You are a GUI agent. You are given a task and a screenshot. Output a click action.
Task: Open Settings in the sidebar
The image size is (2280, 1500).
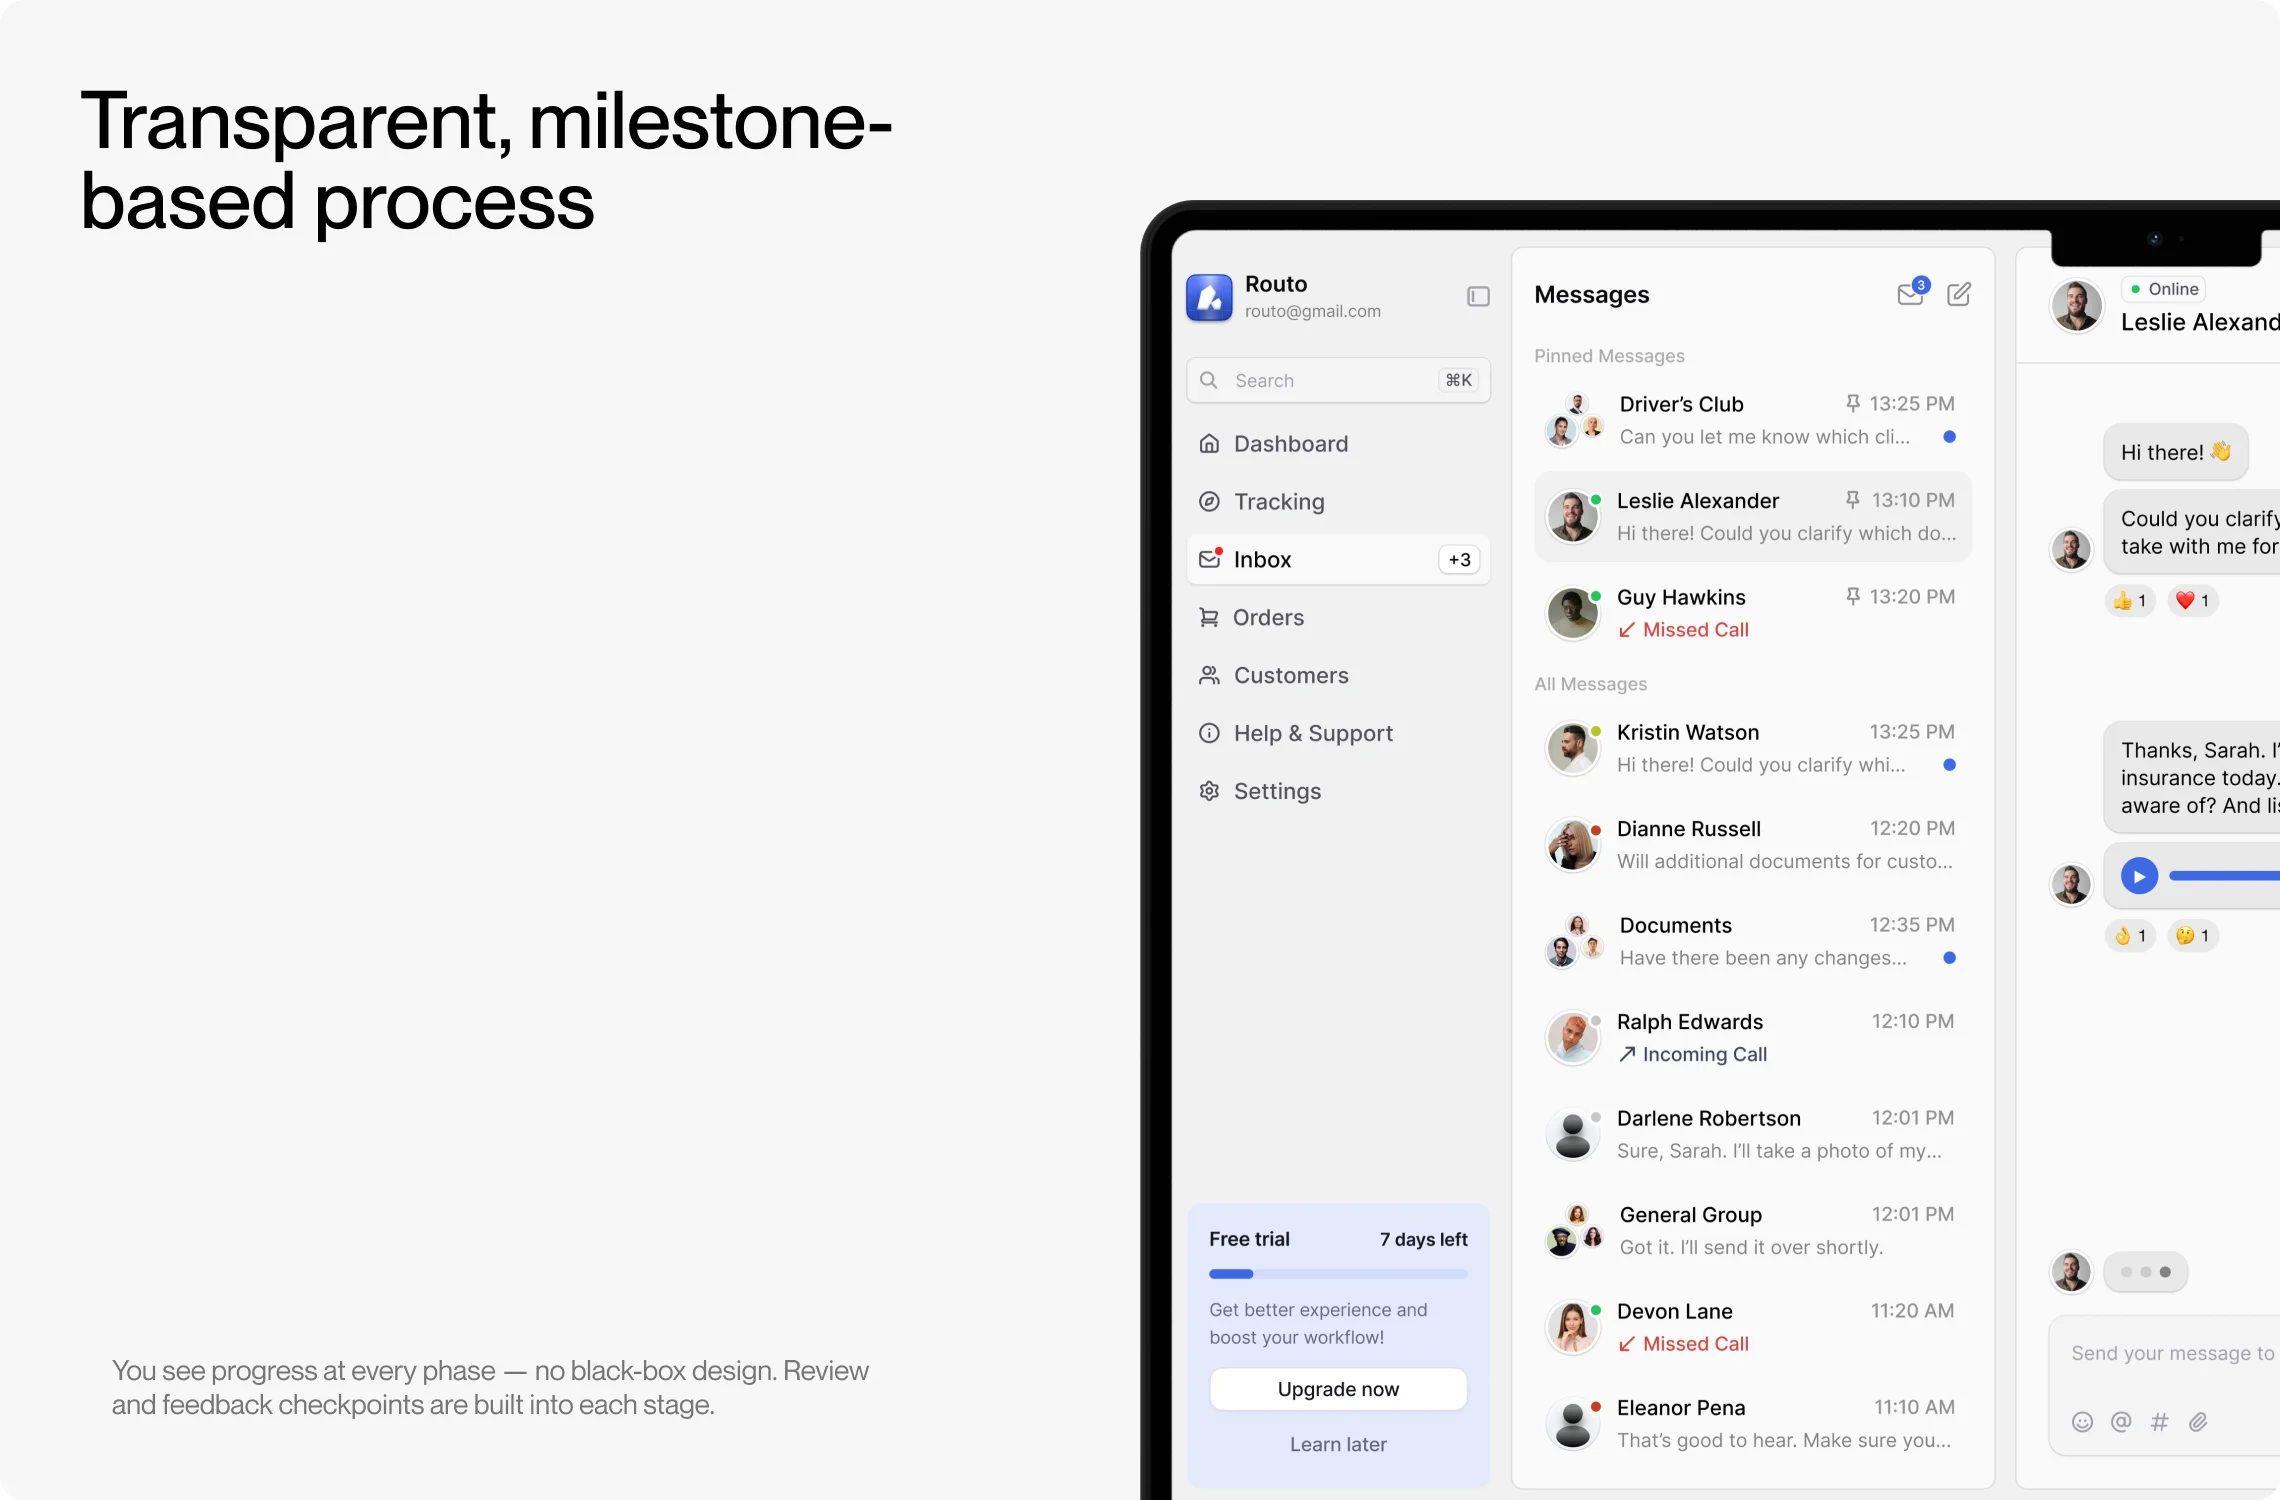[x=1338, y=791]
